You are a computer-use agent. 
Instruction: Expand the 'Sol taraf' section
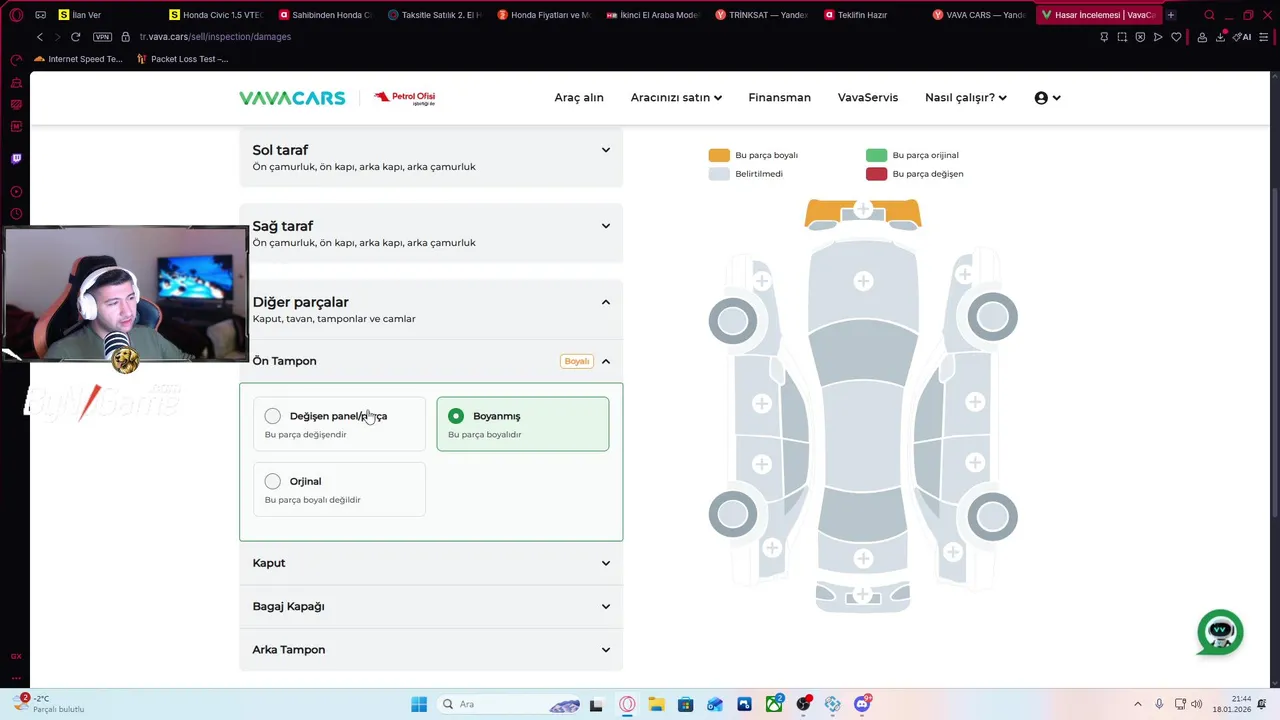(x=431, y=158)
